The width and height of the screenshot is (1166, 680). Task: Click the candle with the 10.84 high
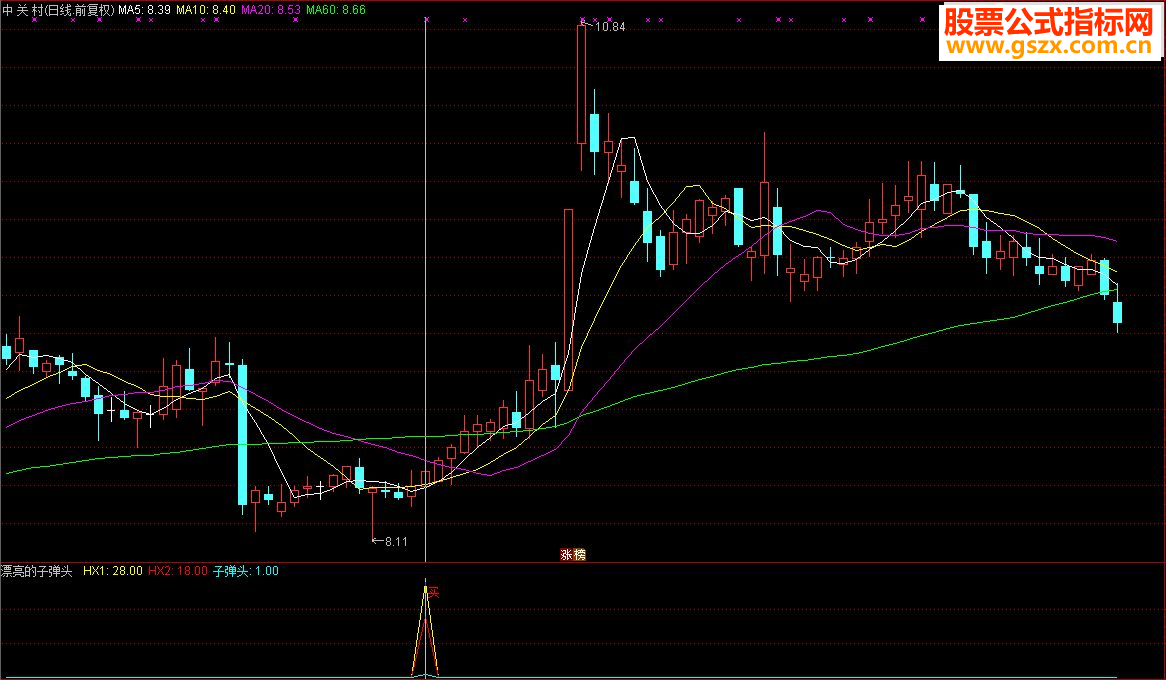[x=582, y=84]
